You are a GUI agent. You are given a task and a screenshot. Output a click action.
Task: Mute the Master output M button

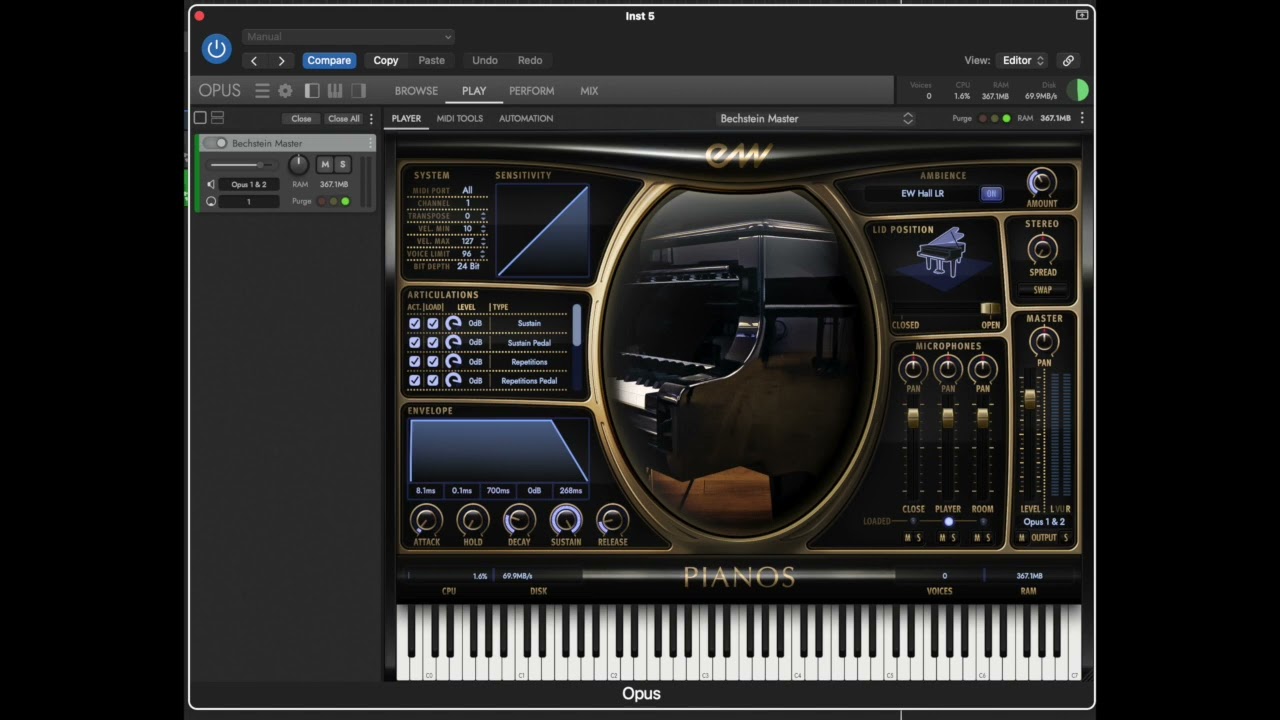point(1021,538)
